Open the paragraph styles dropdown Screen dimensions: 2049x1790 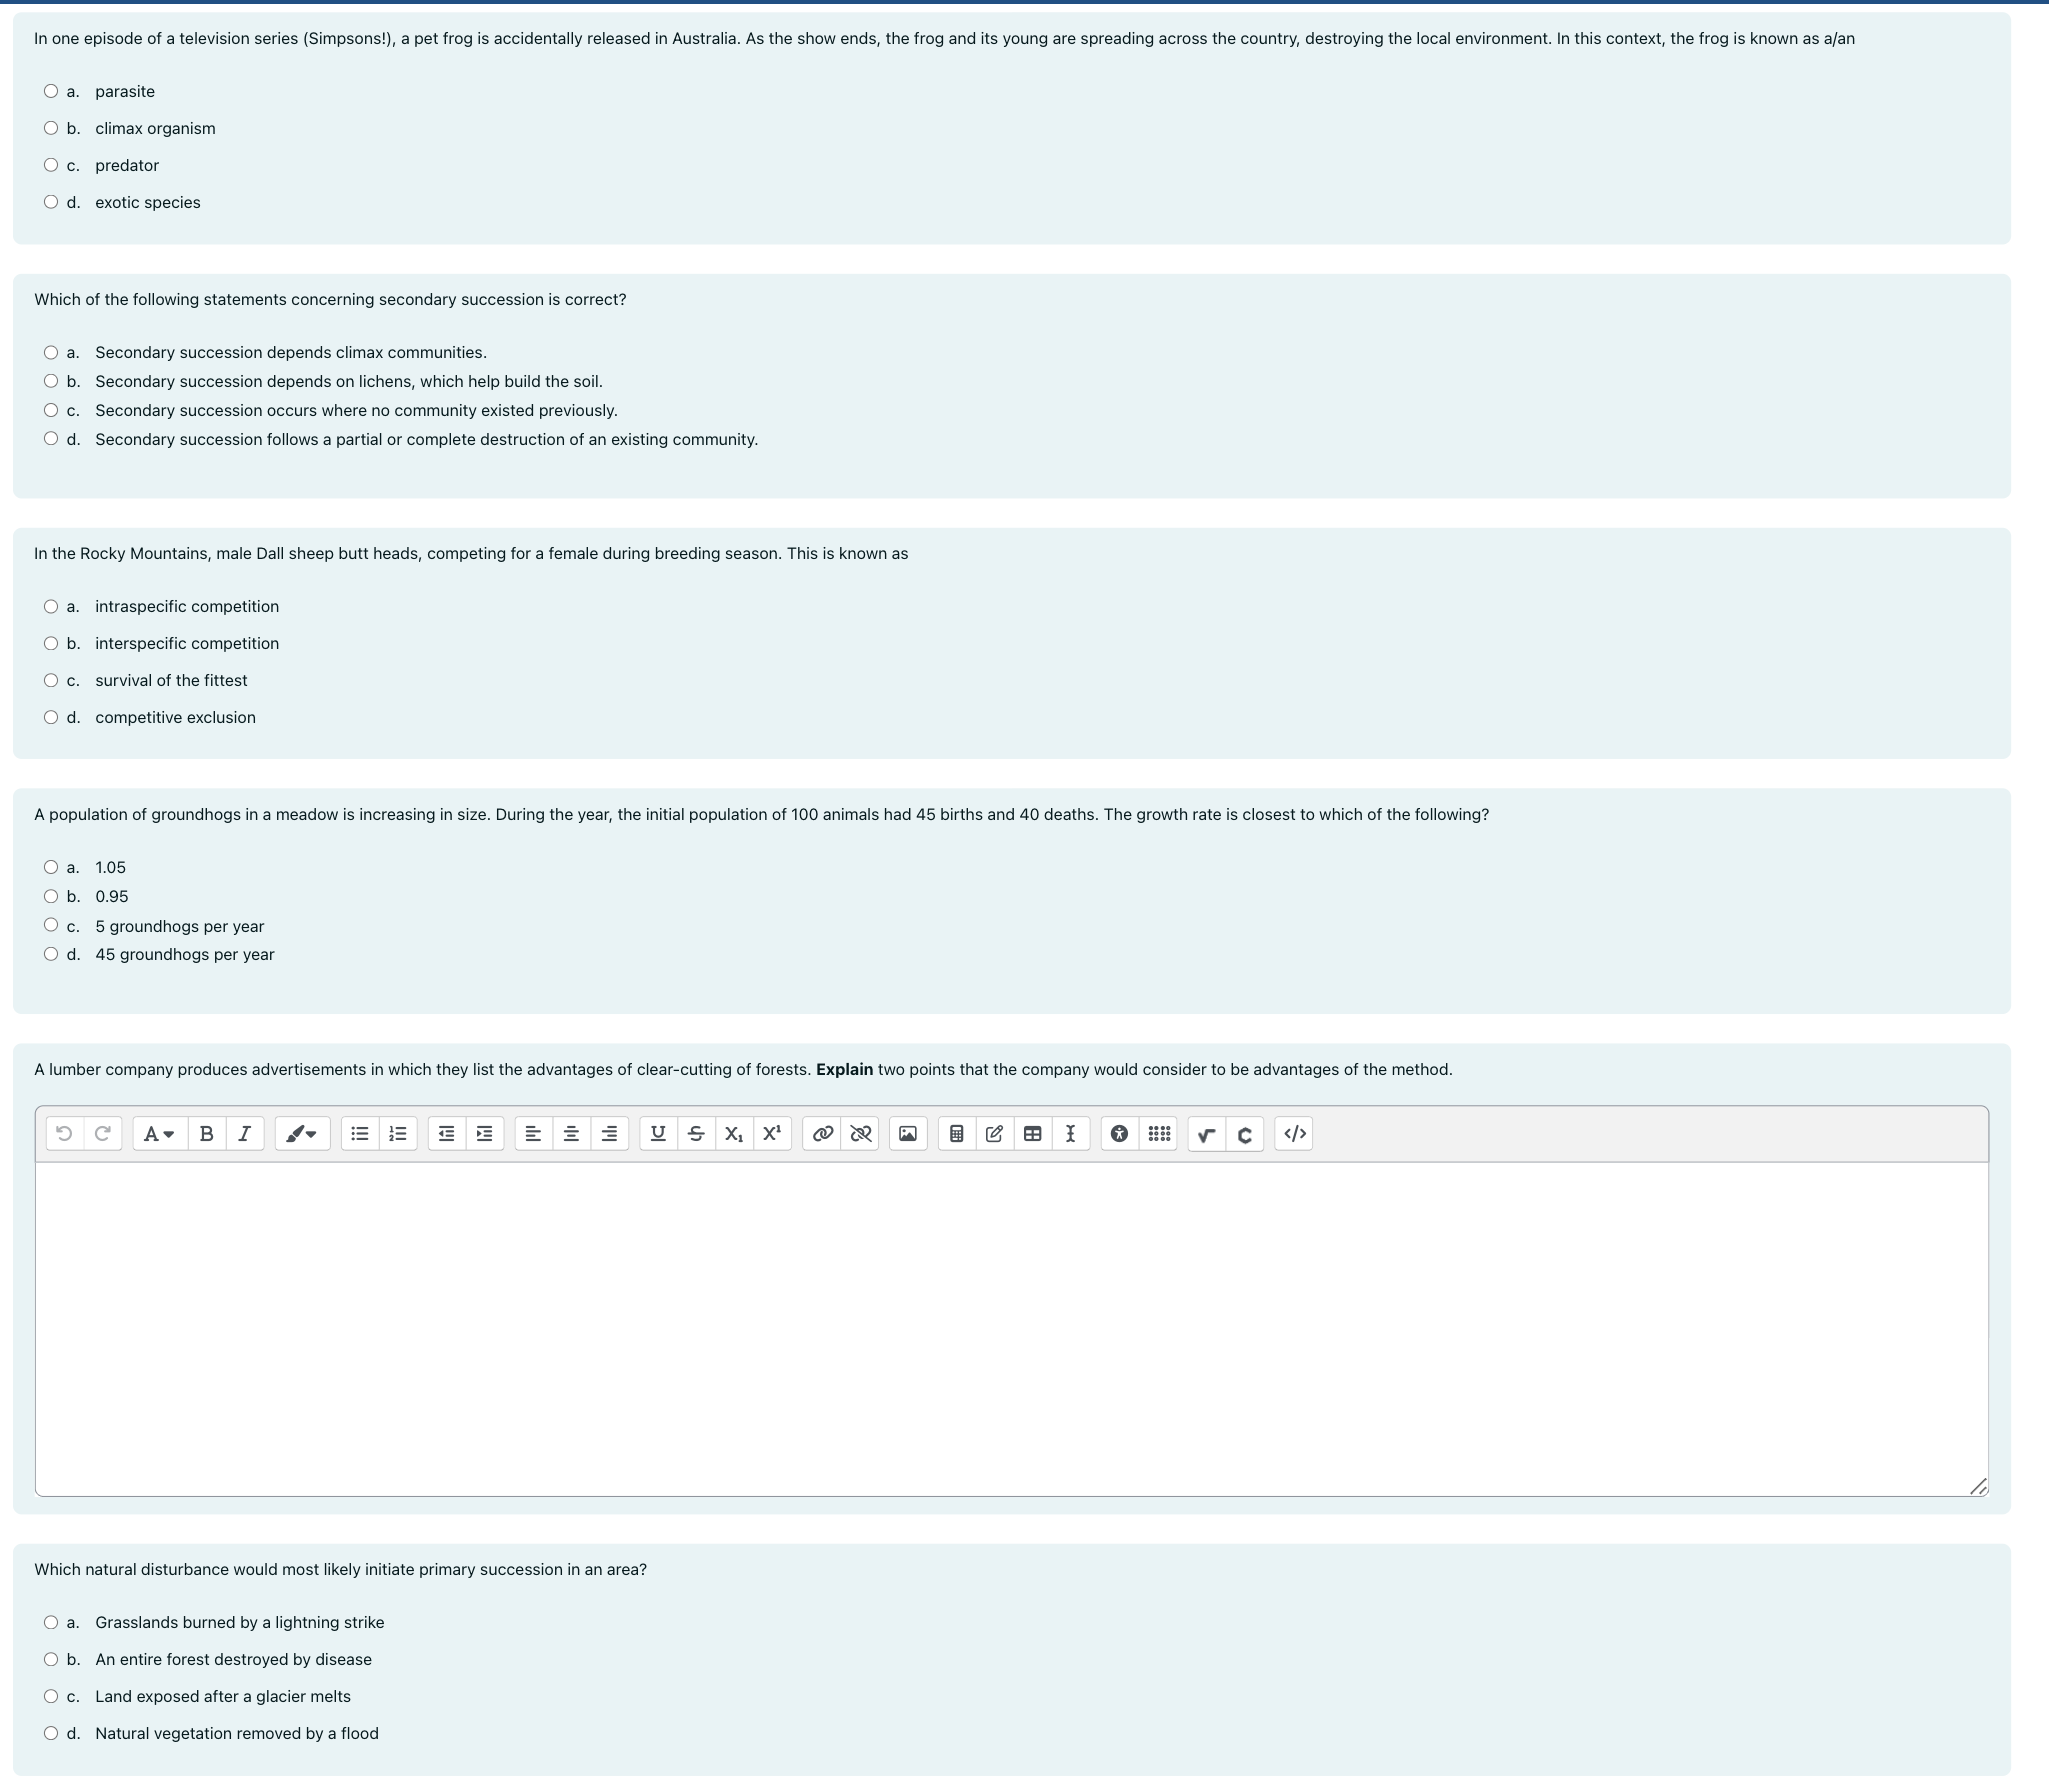click(x=158, y=1133)
